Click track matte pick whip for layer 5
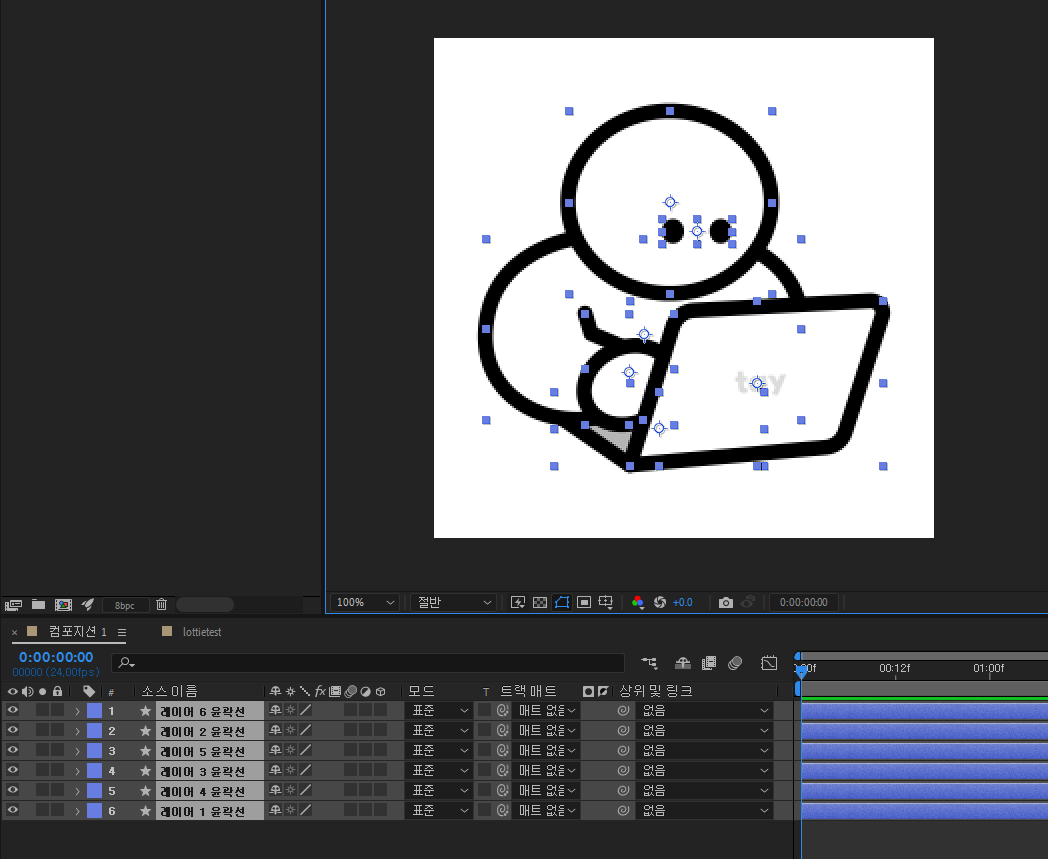Viewport: 1048px width, 859px height. point(503,791)
